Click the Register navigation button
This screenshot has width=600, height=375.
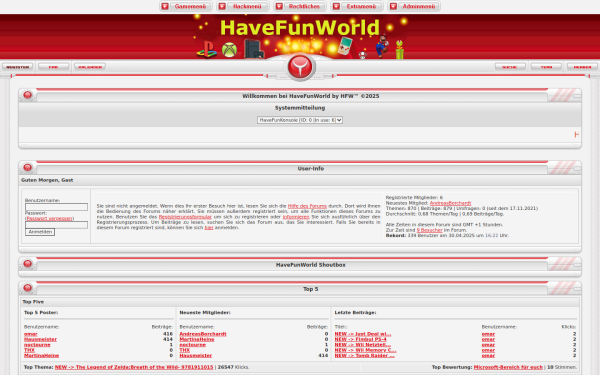coord(18,67)
